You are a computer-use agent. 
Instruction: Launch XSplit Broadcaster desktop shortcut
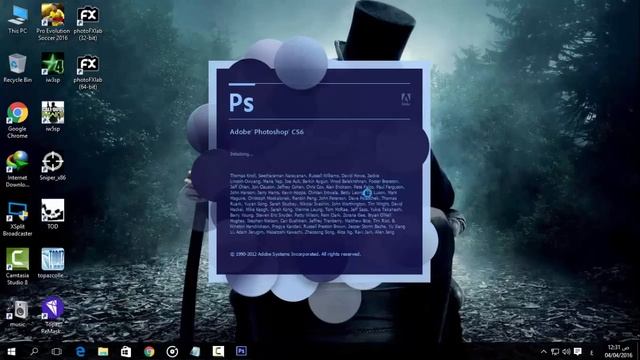17,219
